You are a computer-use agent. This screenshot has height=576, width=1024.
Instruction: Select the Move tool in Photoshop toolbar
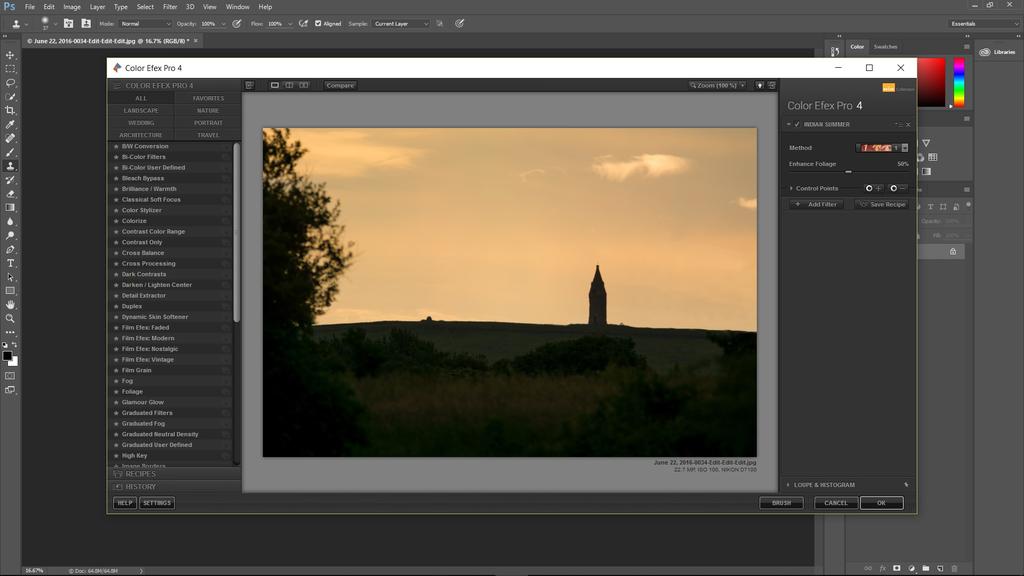pyautogui.click(x=10, y=55)
